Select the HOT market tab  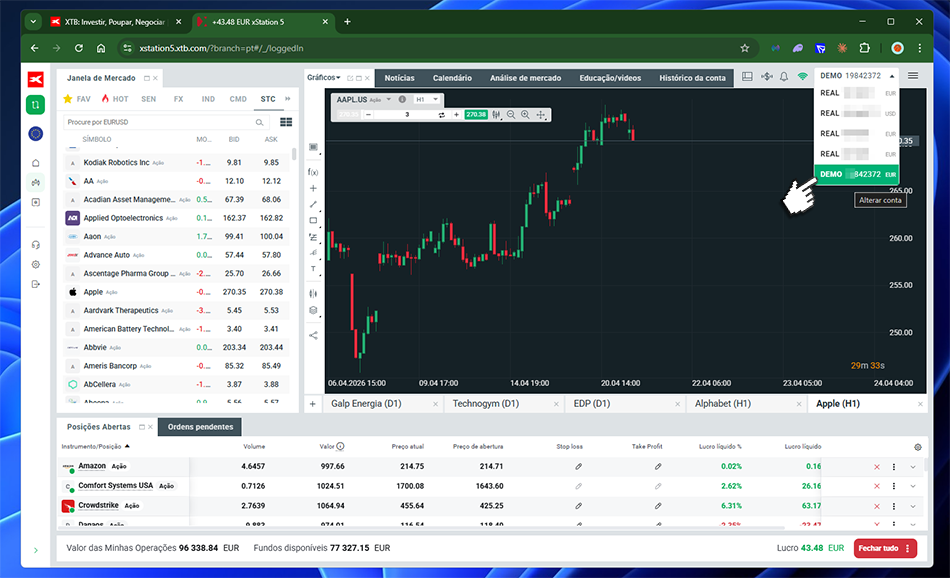click(115, 99)
